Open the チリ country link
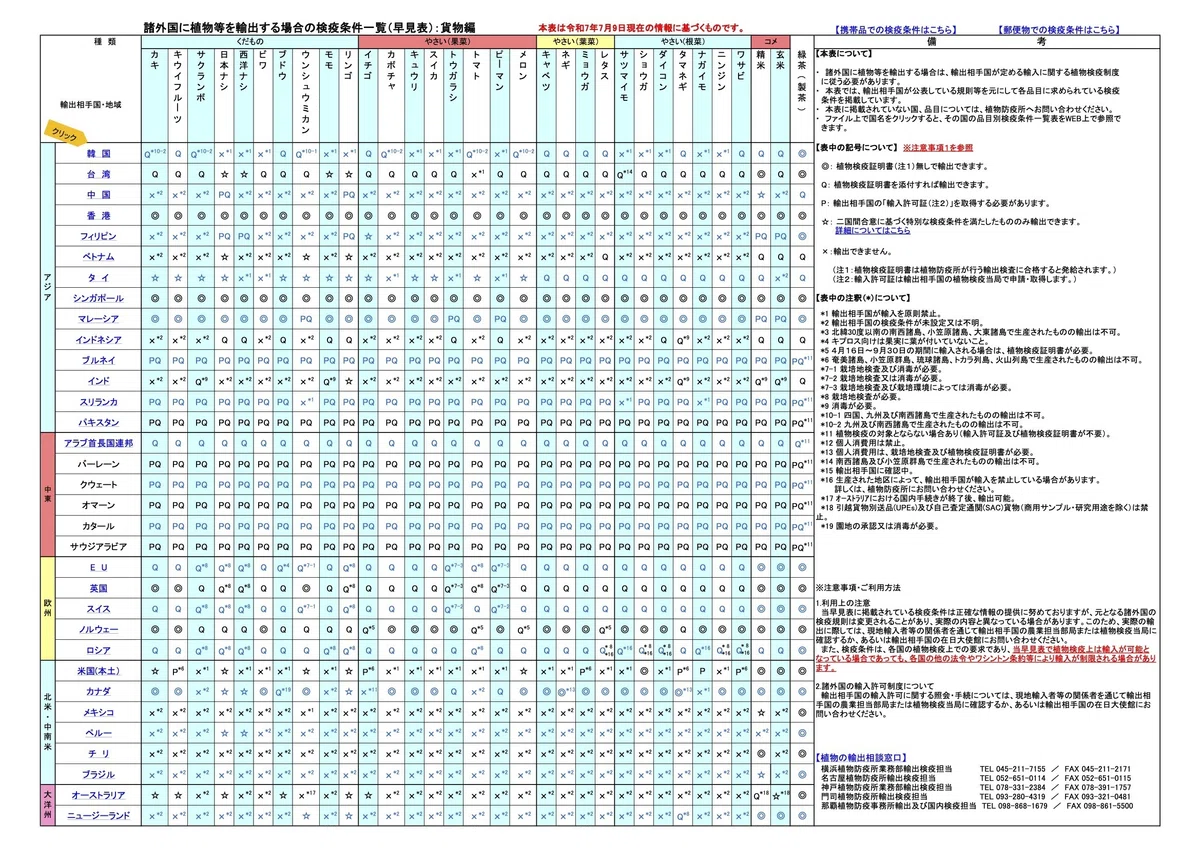The width and height of the screenshot is (1200, 848). pyautogui.click(x=98, y=753)
